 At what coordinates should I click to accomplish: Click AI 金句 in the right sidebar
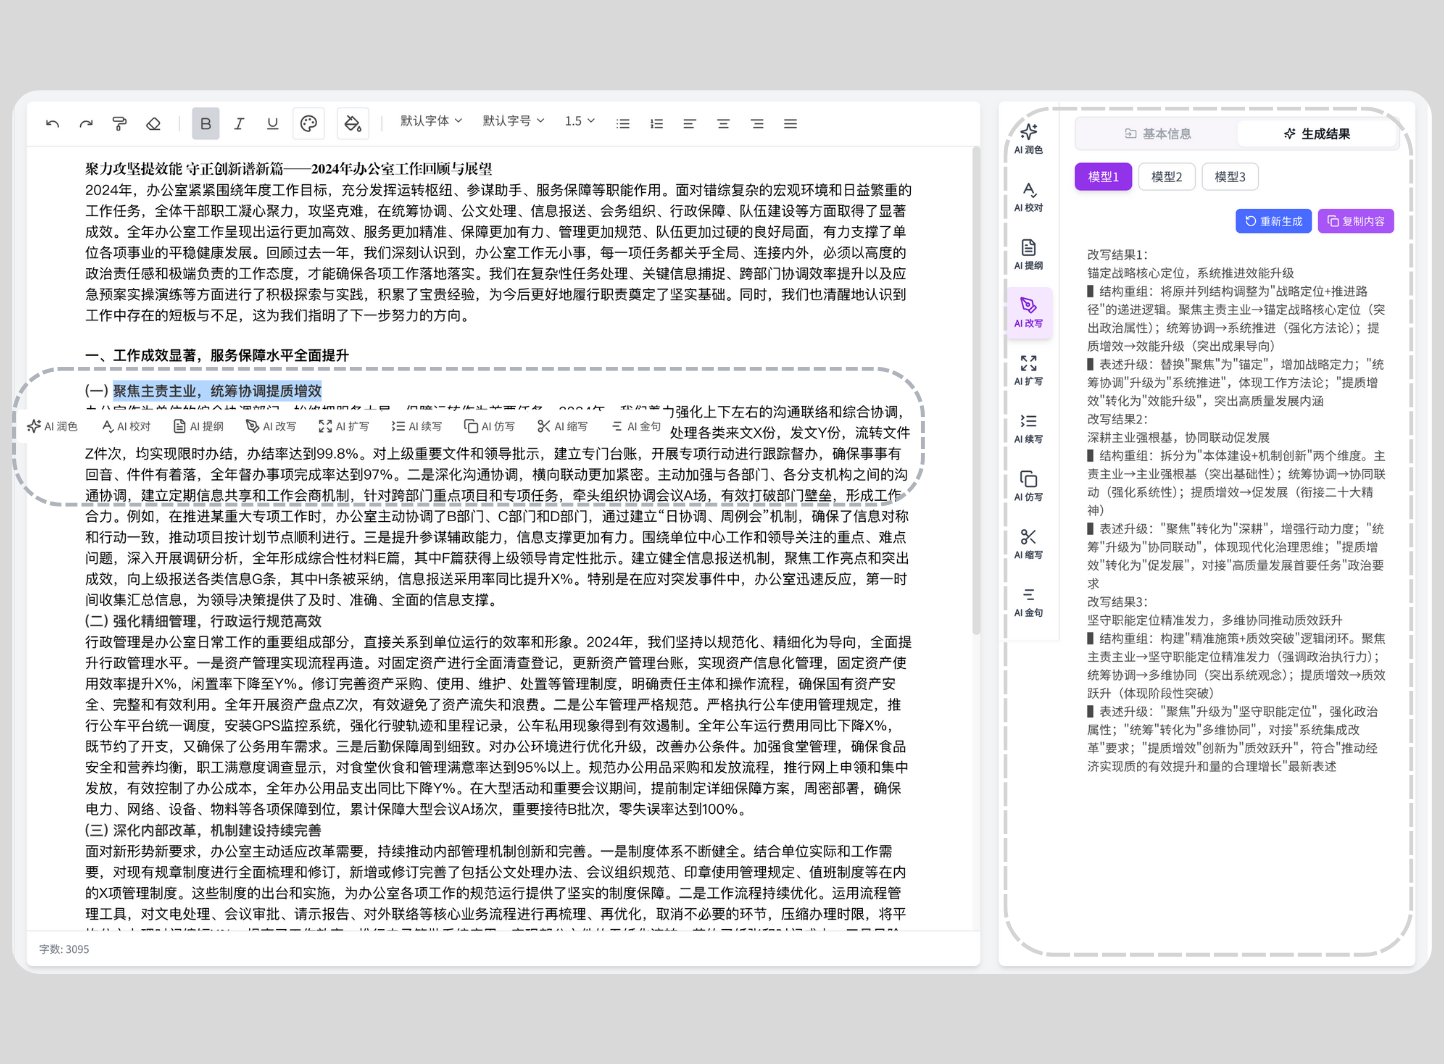[x=1028, y=602]
